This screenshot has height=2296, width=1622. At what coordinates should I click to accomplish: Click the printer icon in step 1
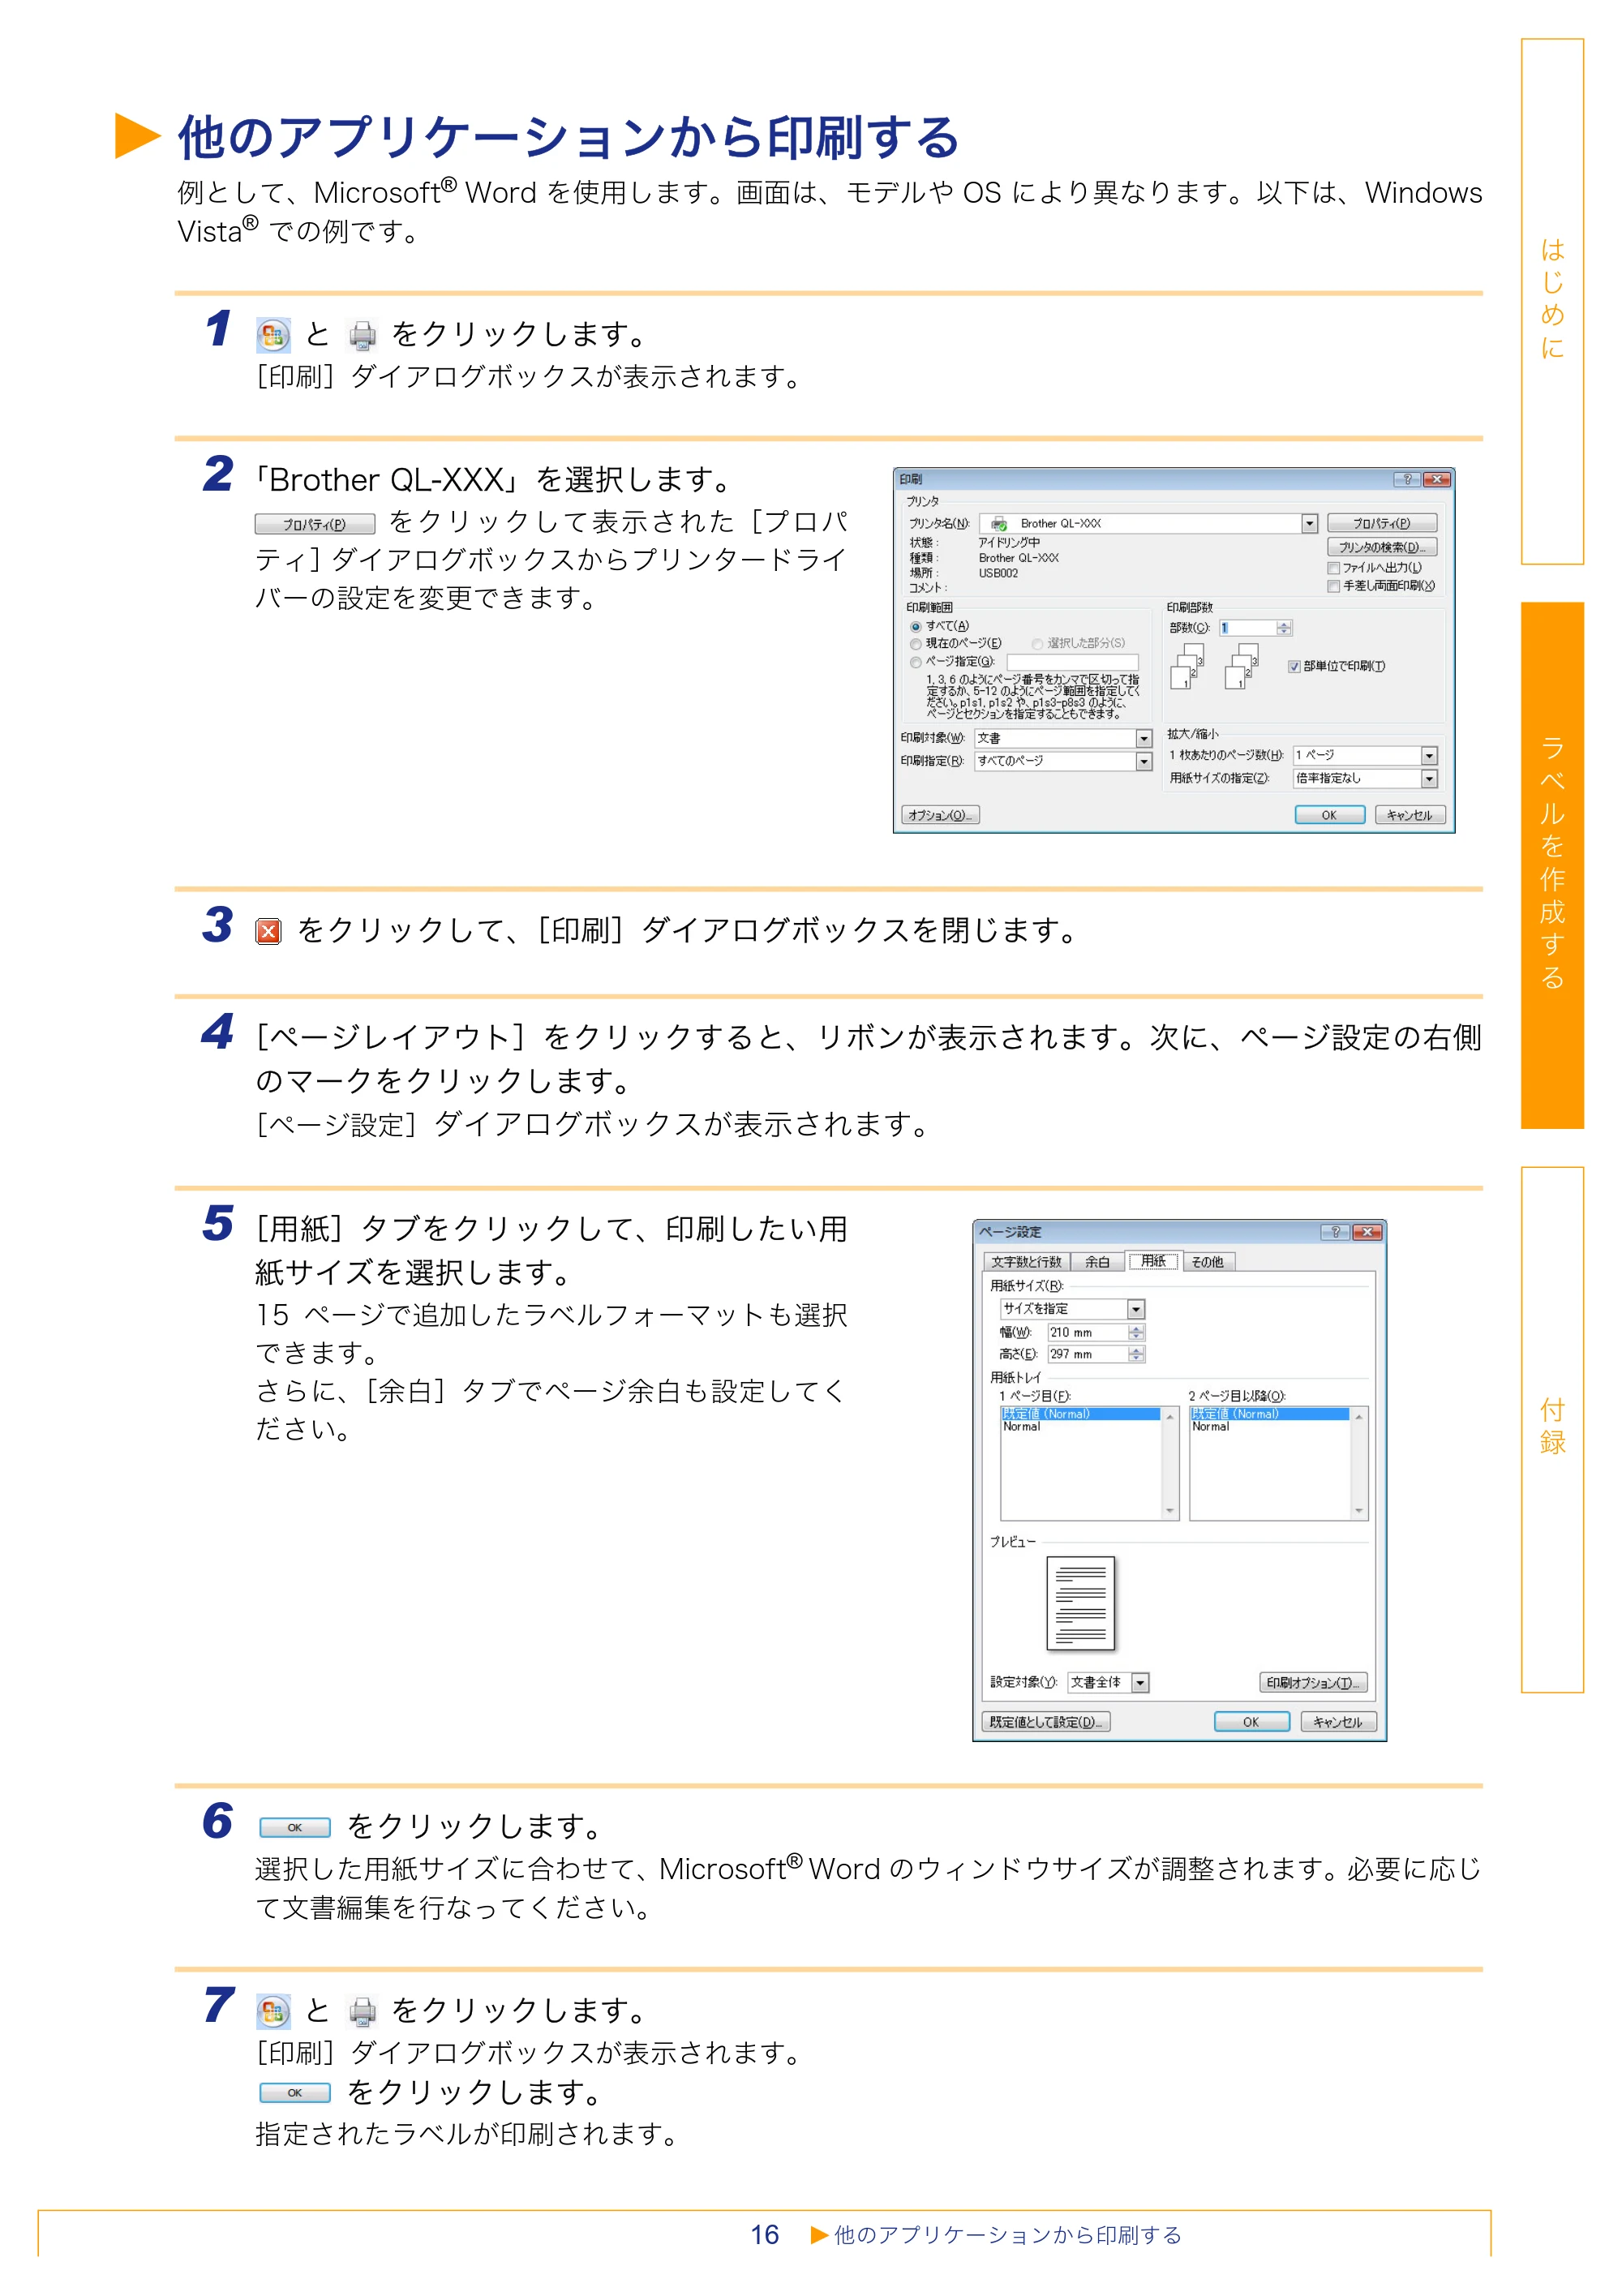point(362,335)
